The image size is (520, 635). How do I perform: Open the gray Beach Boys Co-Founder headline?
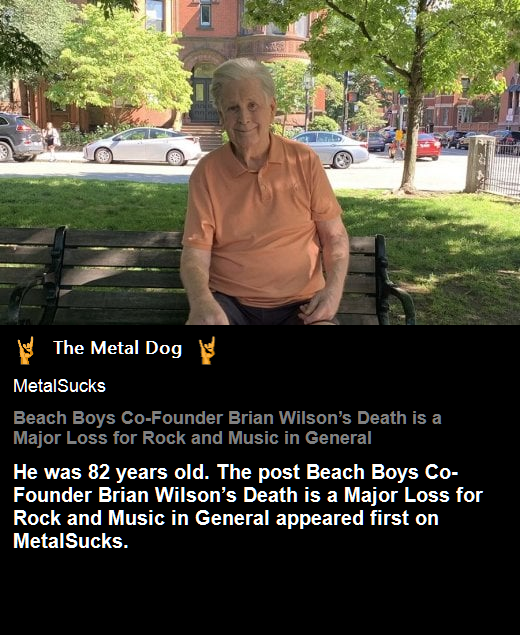pos(227,428)
